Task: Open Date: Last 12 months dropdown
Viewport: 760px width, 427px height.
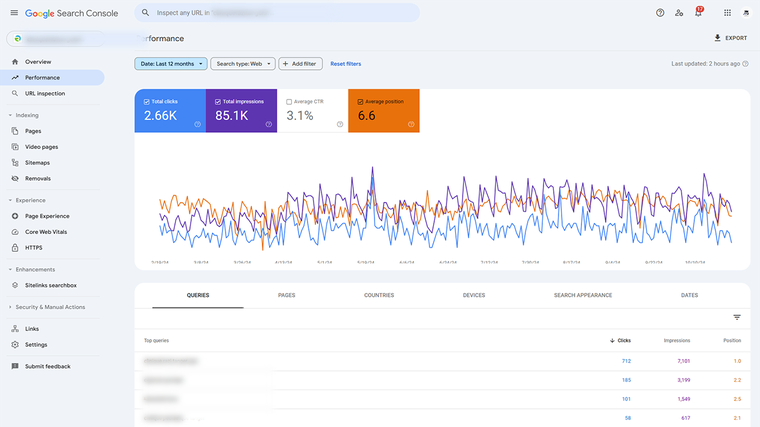Action: pos(171,63)
